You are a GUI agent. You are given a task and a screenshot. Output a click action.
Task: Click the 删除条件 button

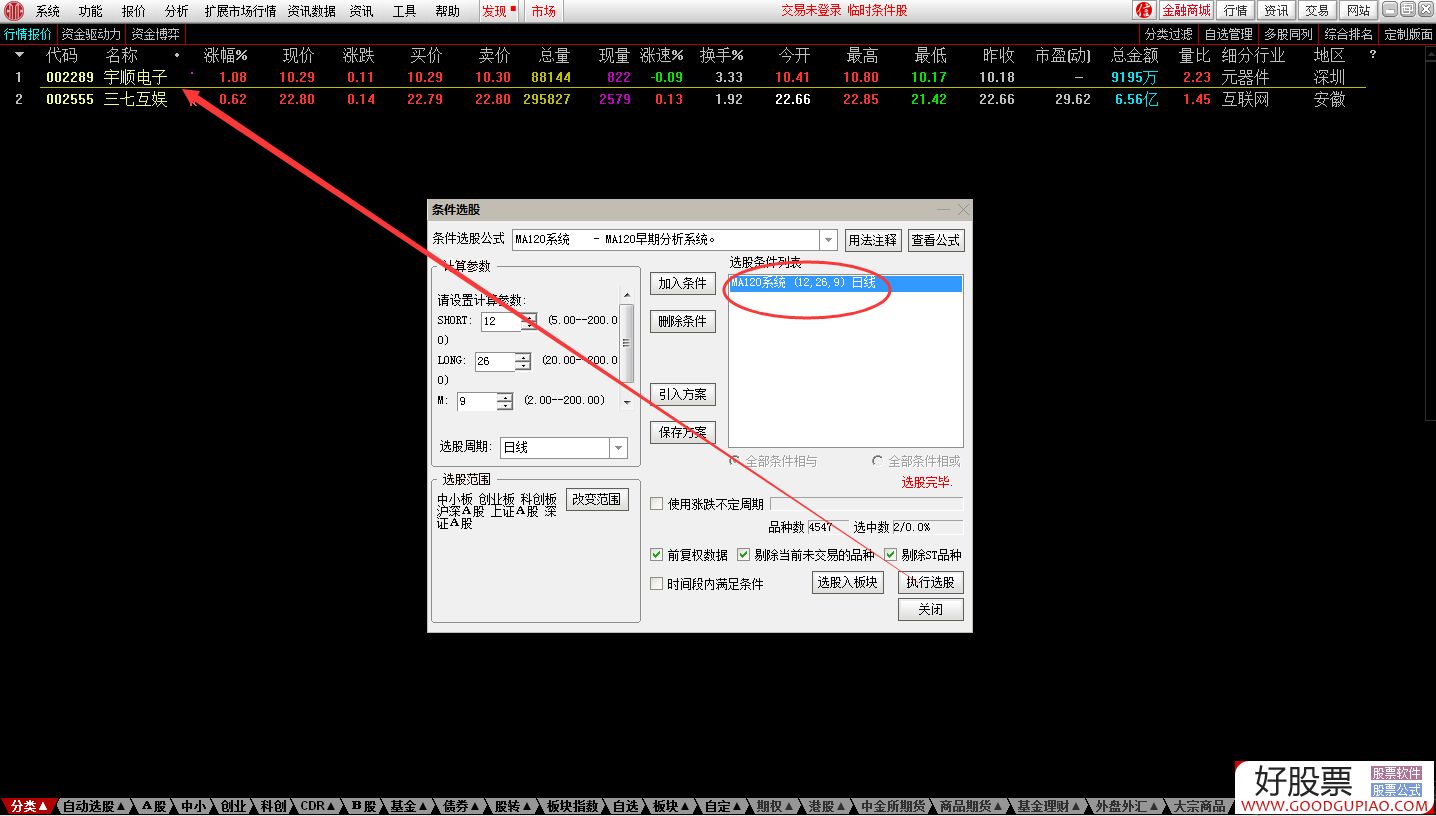click(683, 321)
